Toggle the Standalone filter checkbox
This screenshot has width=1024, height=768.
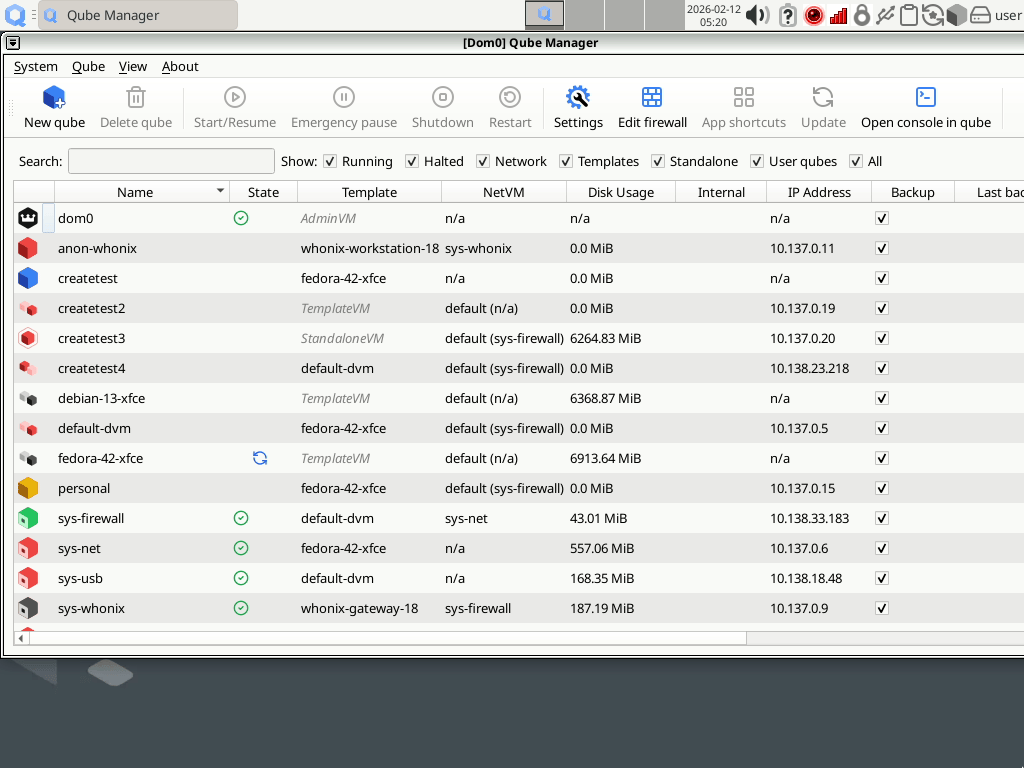click(658, 161)
